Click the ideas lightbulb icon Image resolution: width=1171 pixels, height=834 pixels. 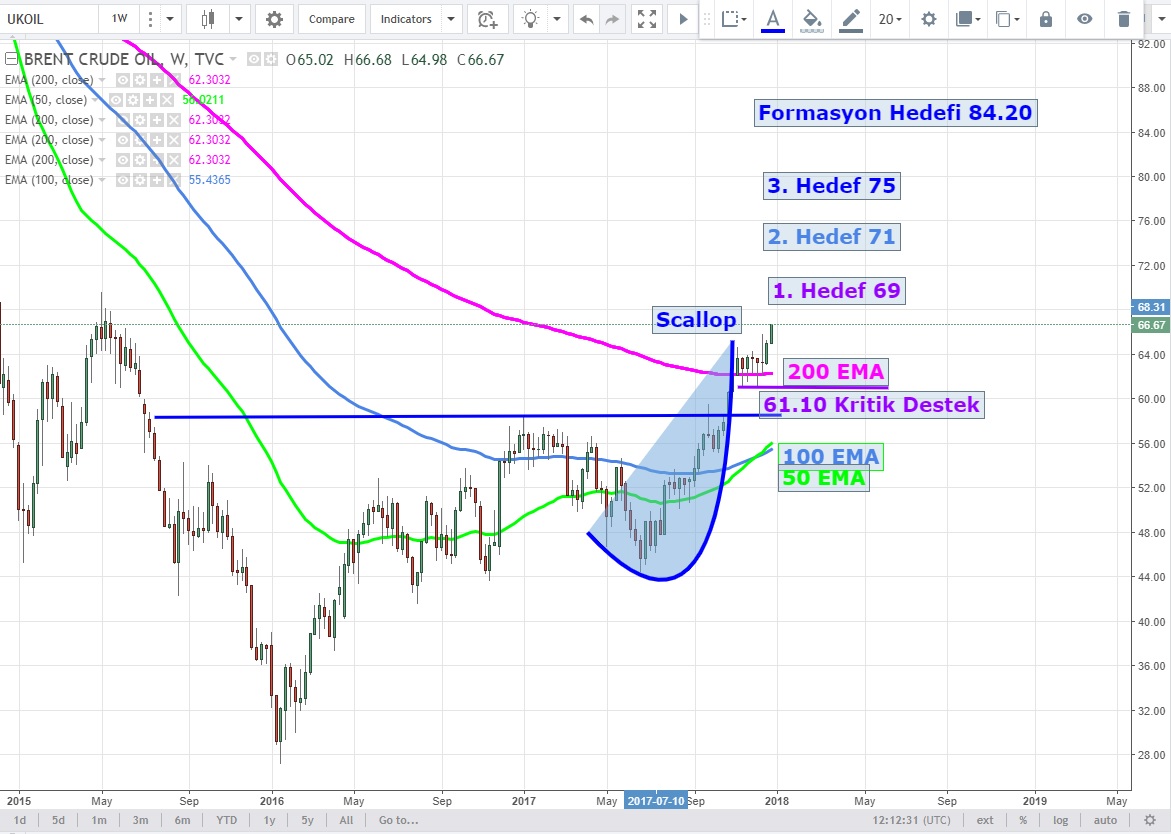(x=531, y=19)
